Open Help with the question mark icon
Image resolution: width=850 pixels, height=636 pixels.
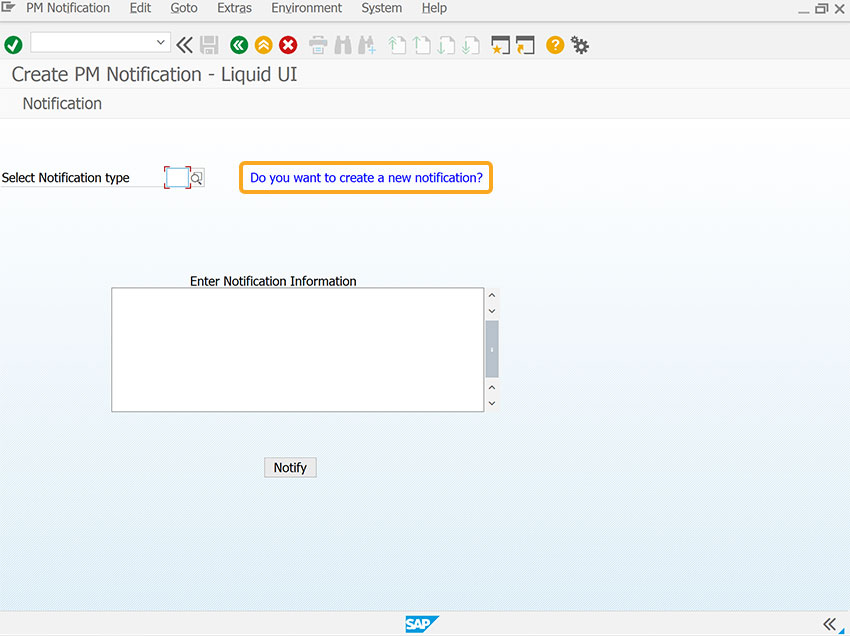pyautogui.click(x=555, y=45)
